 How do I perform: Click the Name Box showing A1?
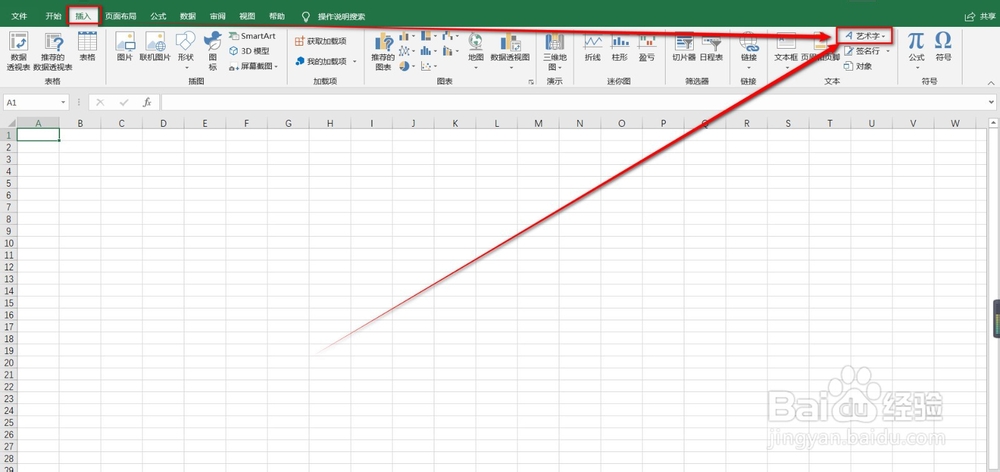[x=32, y=102]
